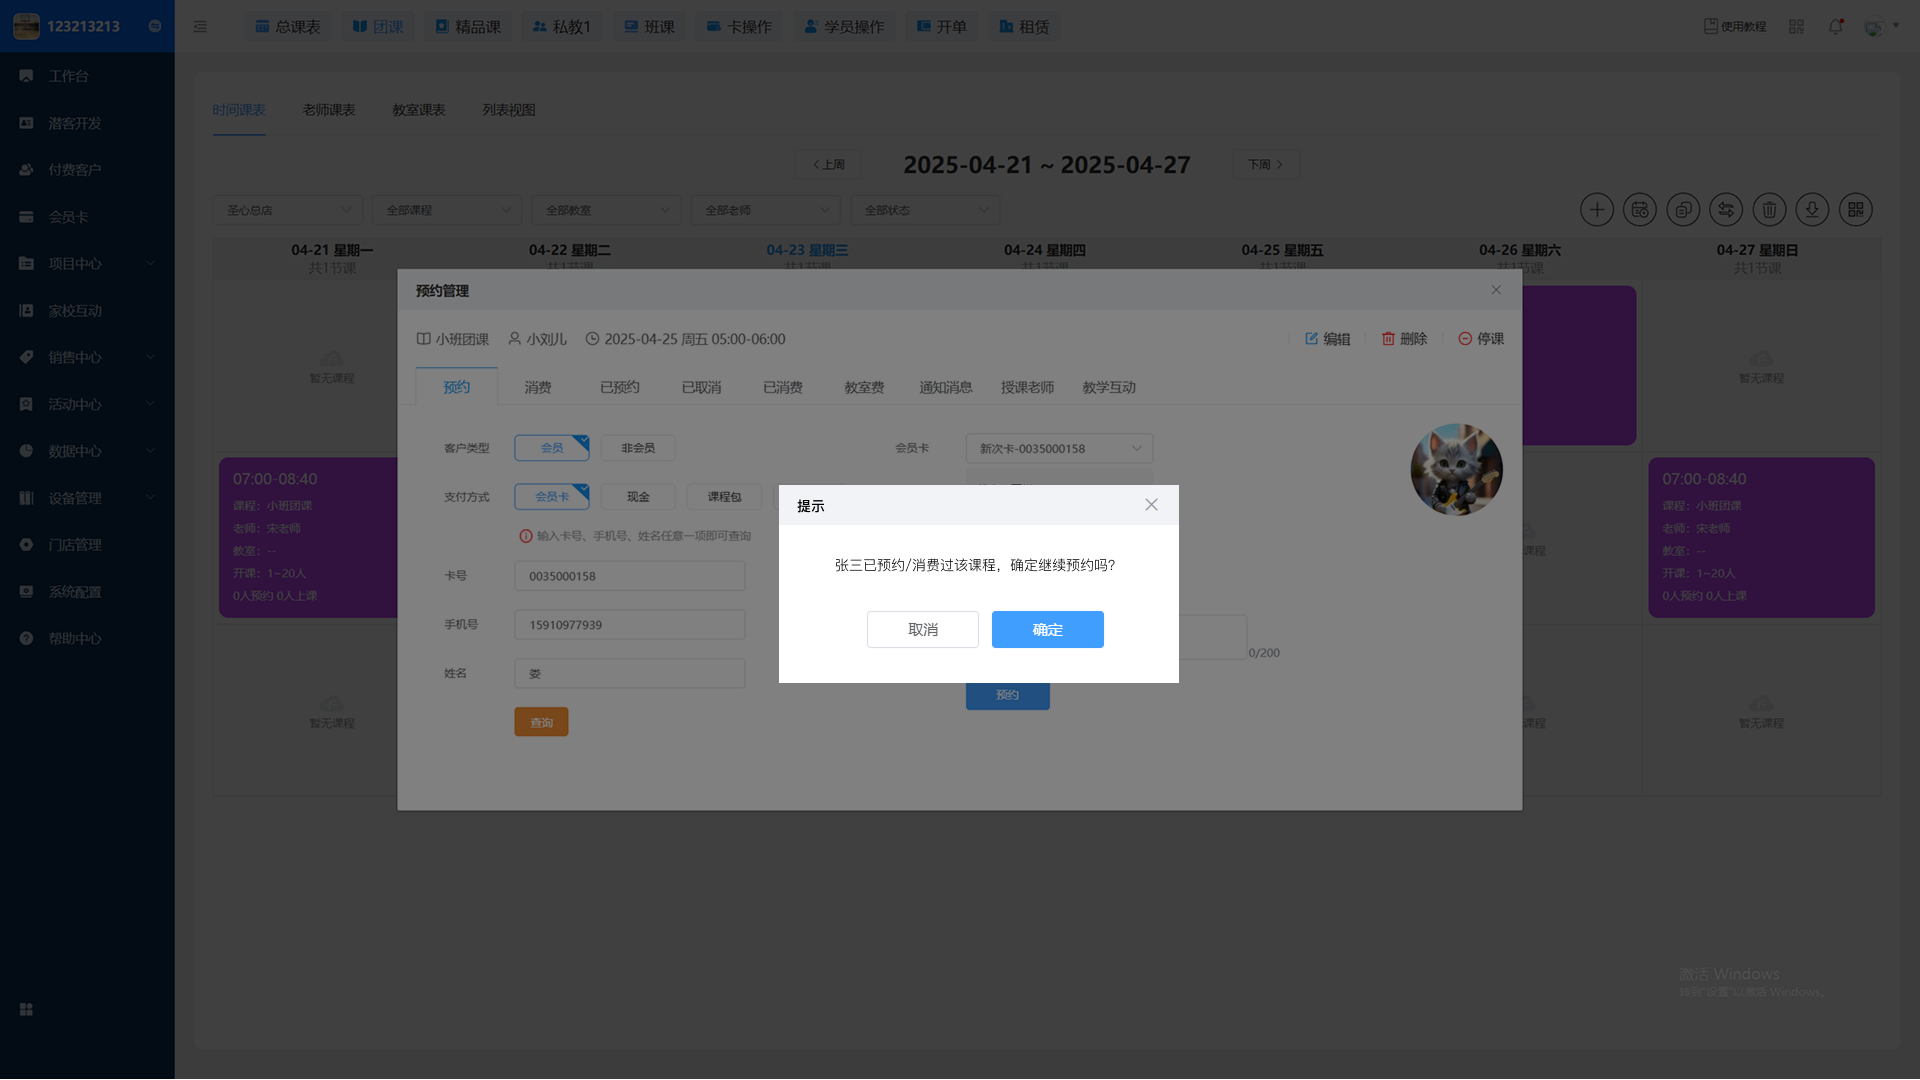
Task: Expand 销售中心 in sidebar
Action: point(87,357)
